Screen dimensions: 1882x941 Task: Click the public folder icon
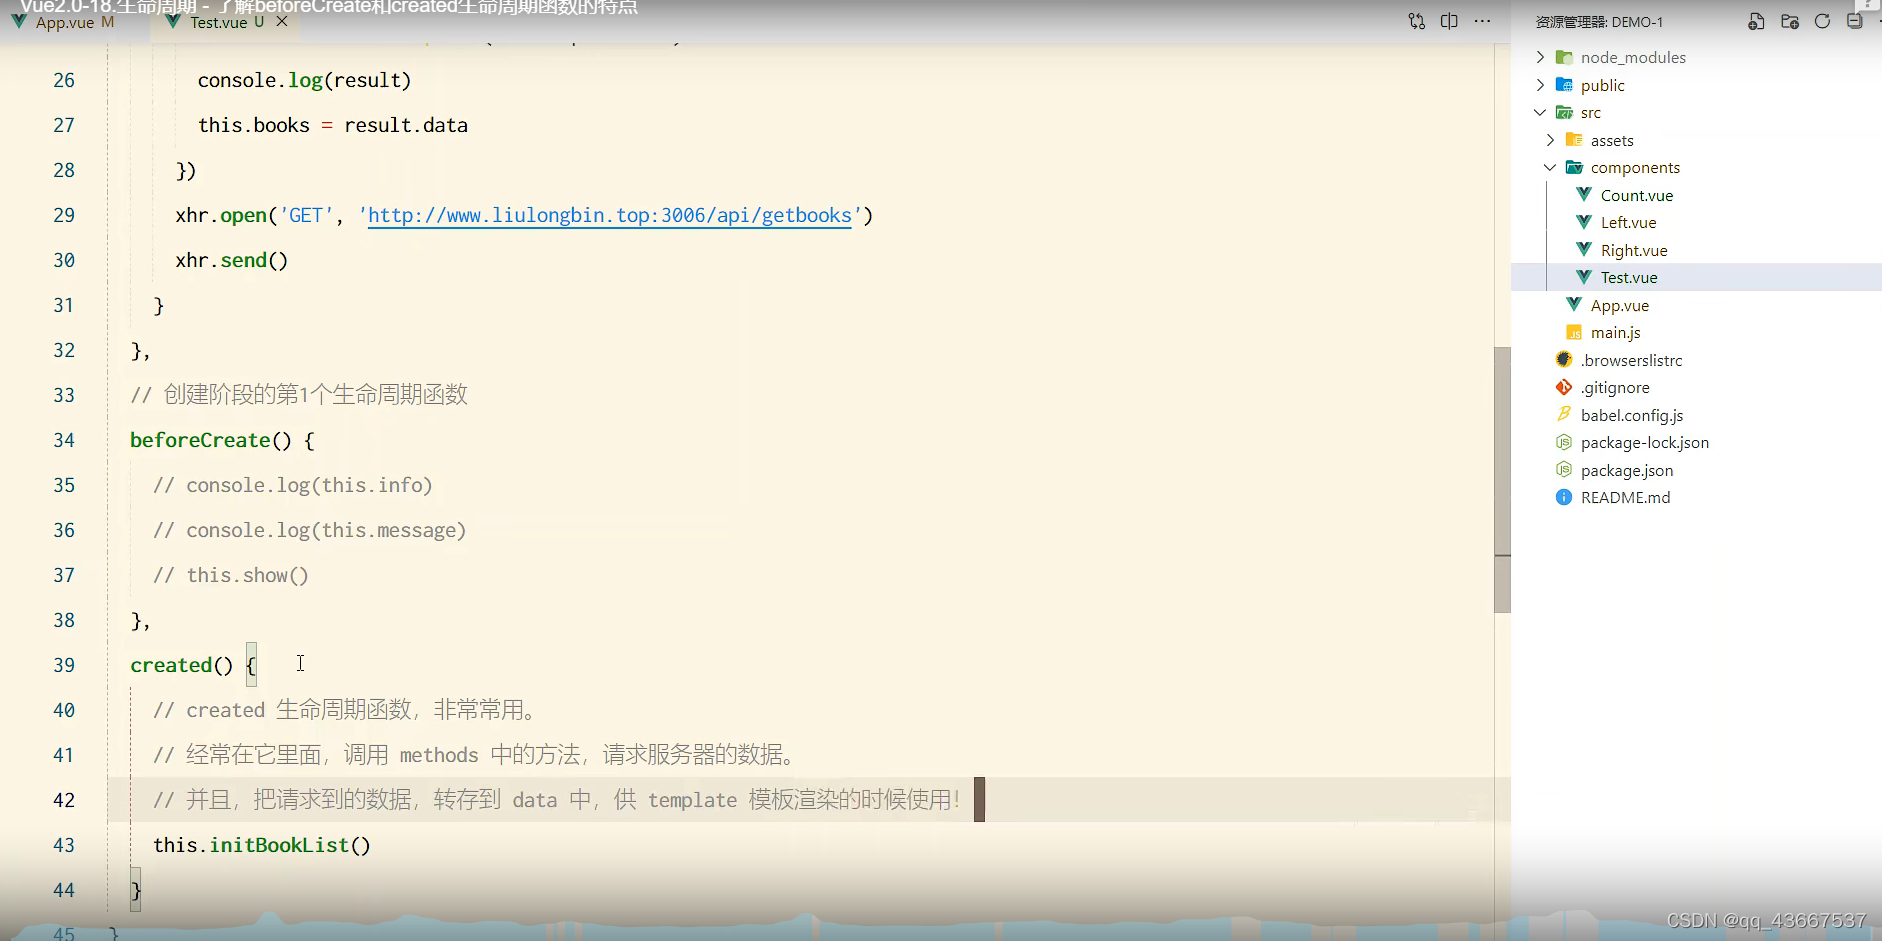pos(1564,85)
